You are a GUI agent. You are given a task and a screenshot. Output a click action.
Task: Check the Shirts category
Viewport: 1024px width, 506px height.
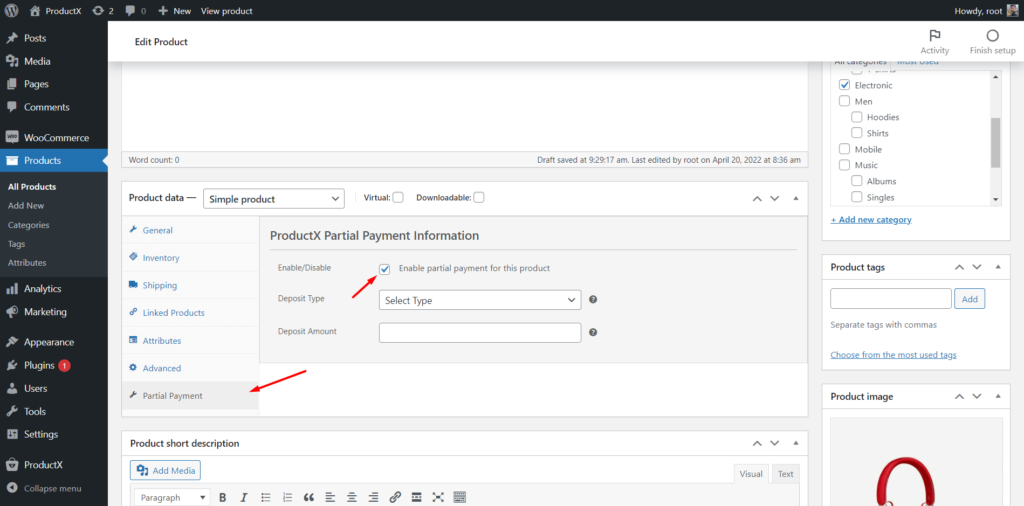coord(857,133)
